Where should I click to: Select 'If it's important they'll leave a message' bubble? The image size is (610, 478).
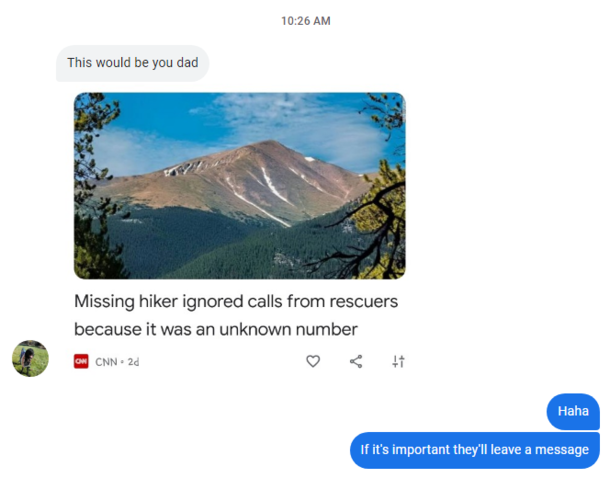pos(475,450)
